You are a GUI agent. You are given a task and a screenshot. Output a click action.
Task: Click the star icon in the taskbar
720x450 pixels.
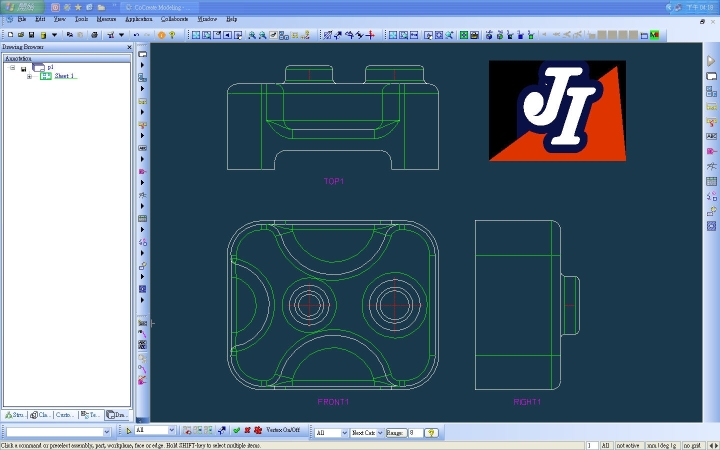[x=78, y=7]
